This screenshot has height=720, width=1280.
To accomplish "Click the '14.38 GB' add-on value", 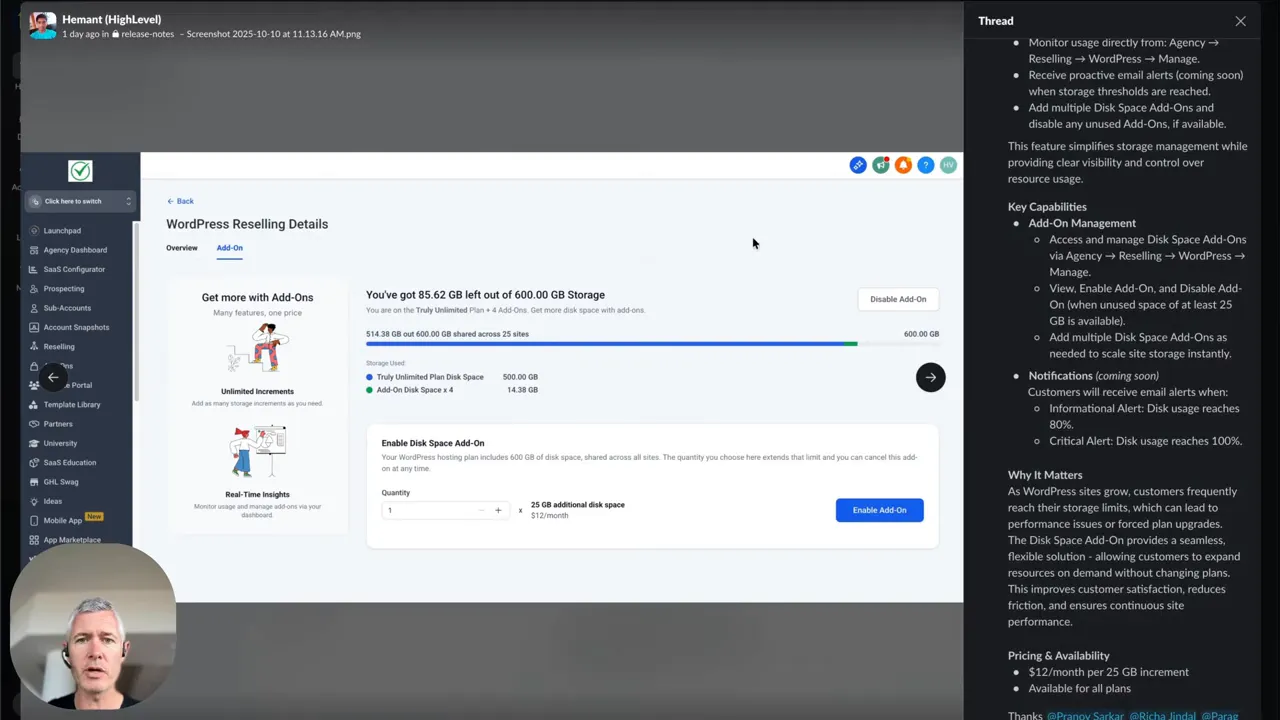I will 522,390.
